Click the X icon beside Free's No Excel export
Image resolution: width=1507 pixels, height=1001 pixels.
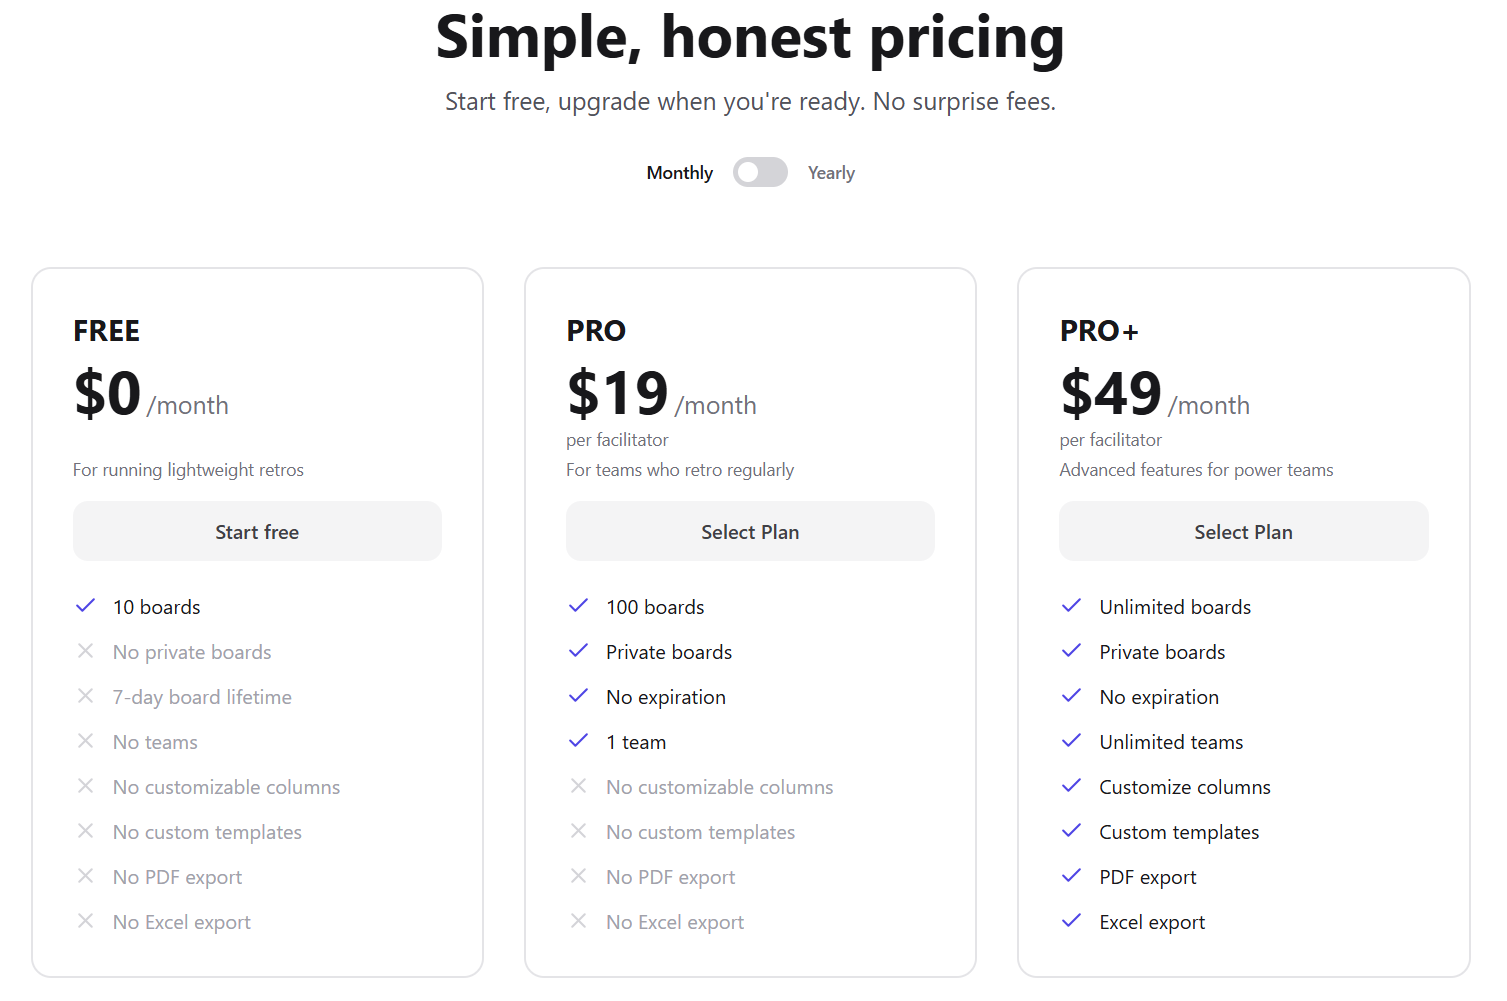pos(86,921)
